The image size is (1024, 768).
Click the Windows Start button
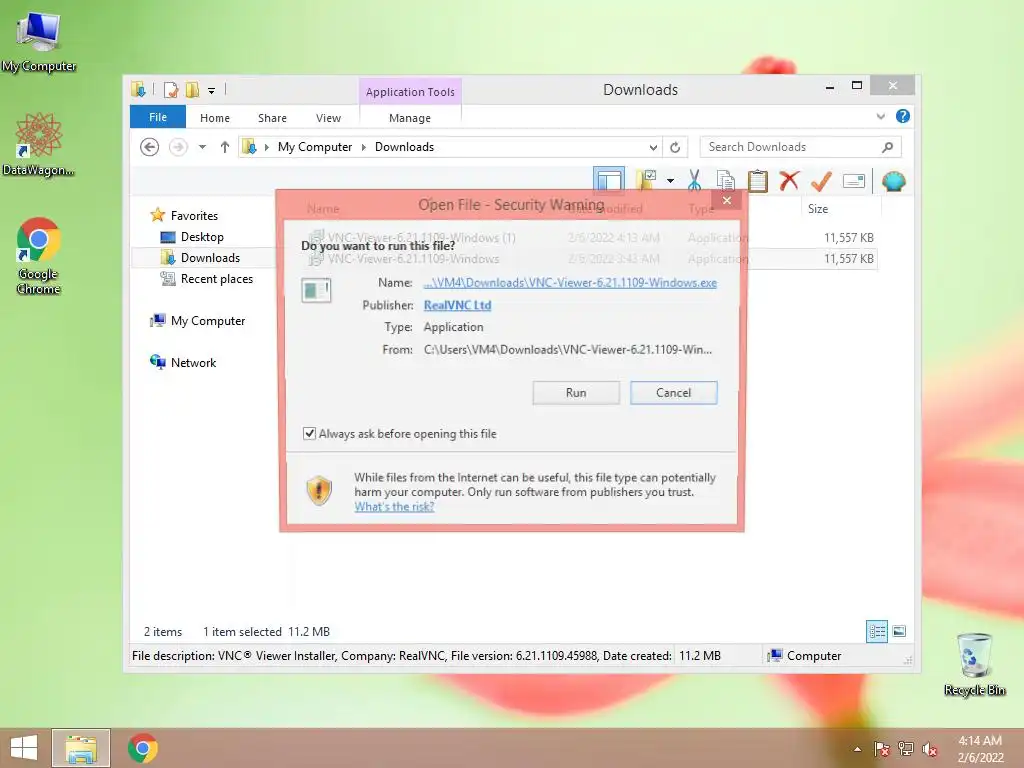[x=24, y=748]
